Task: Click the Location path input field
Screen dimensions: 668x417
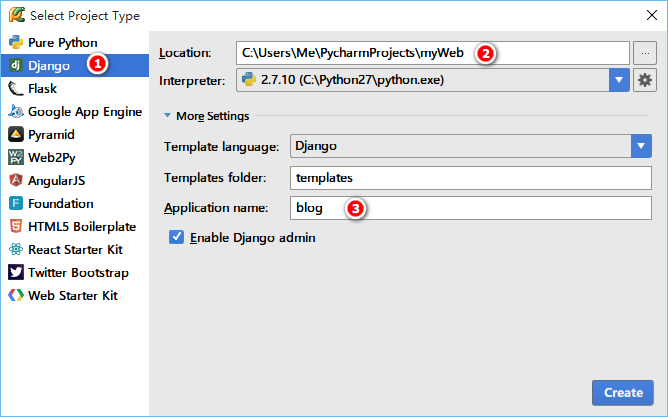Action: (x=433, y=53)
